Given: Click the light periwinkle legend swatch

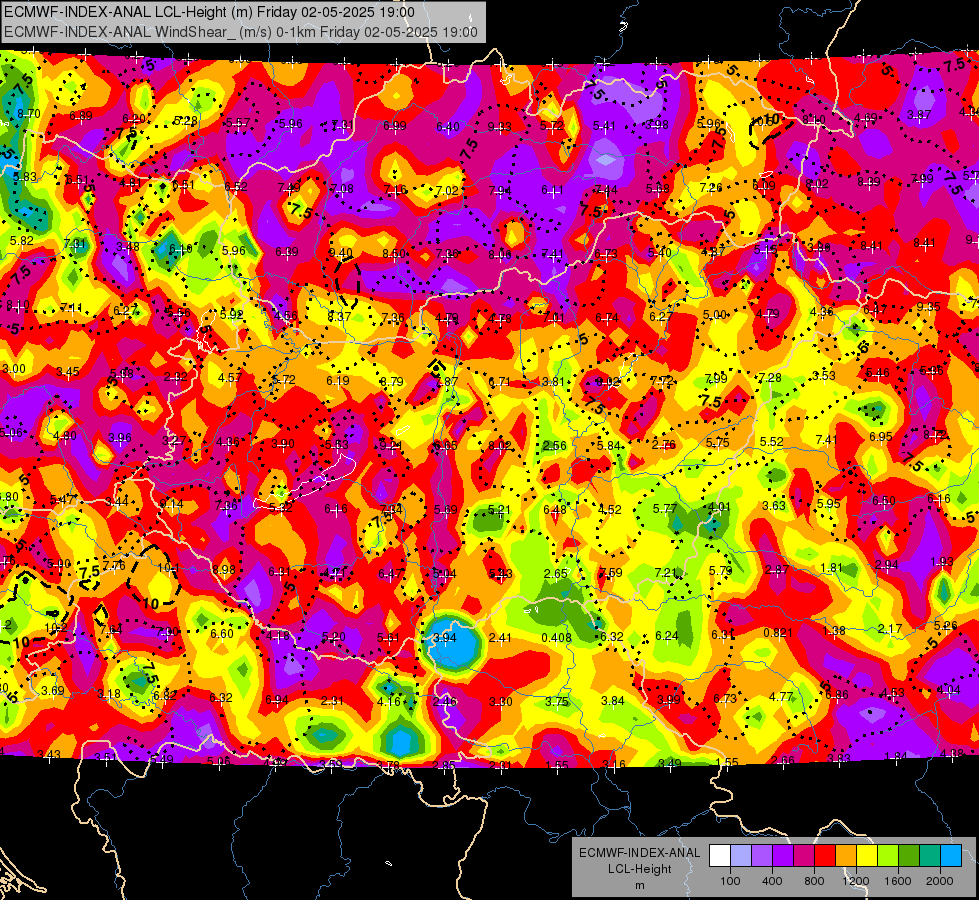Looking at the screenshot, I should [x=741, y=856].
